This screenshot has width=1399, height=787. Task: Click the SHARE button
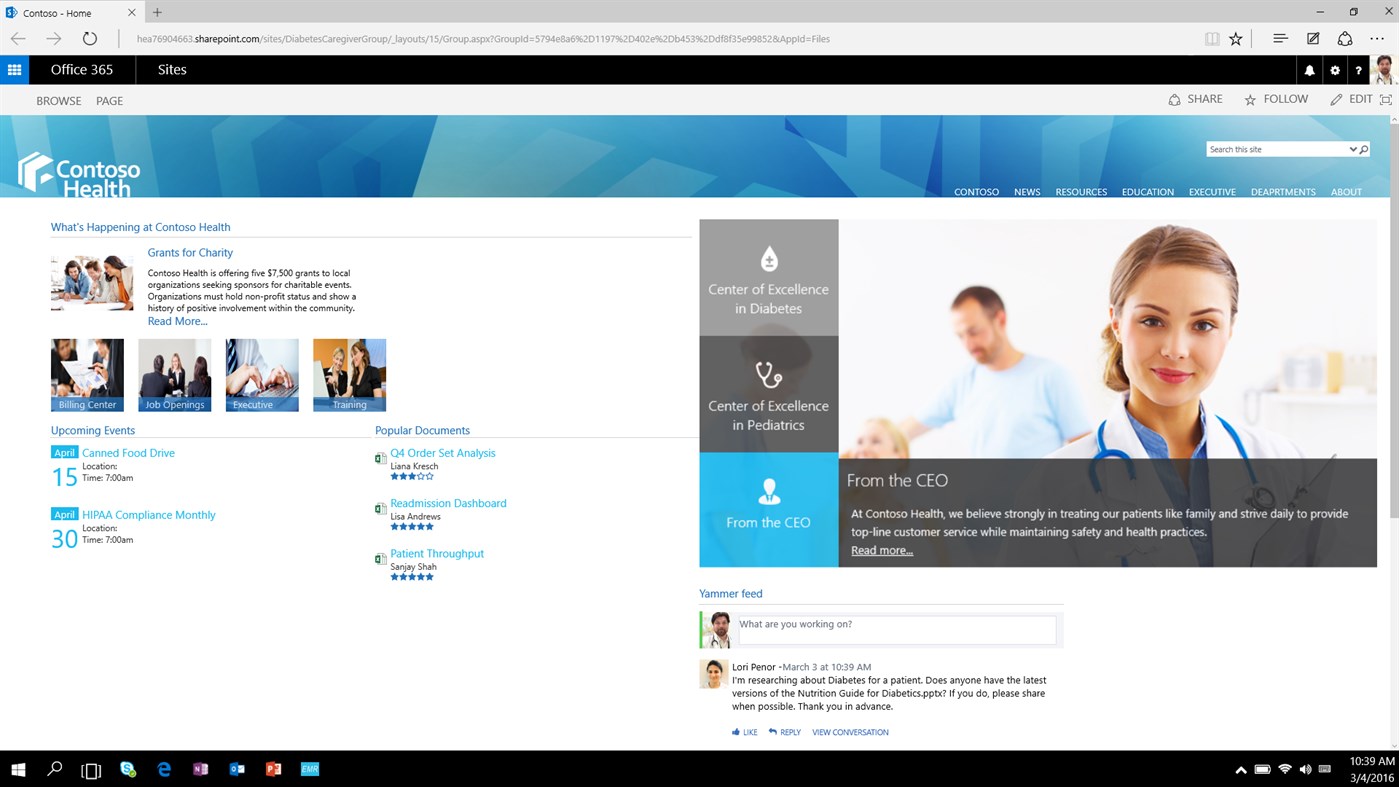(x=1195, y=99)
